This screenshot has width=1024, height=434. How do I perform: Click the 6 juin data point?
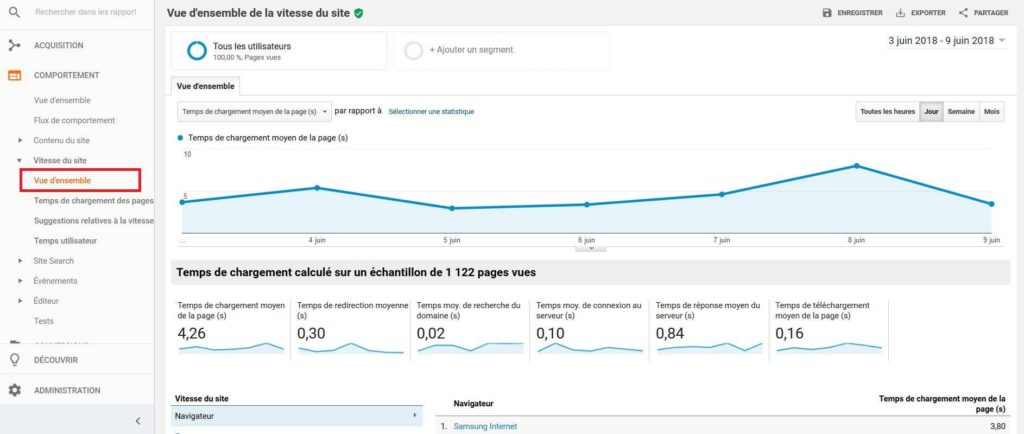click(586, 204)
